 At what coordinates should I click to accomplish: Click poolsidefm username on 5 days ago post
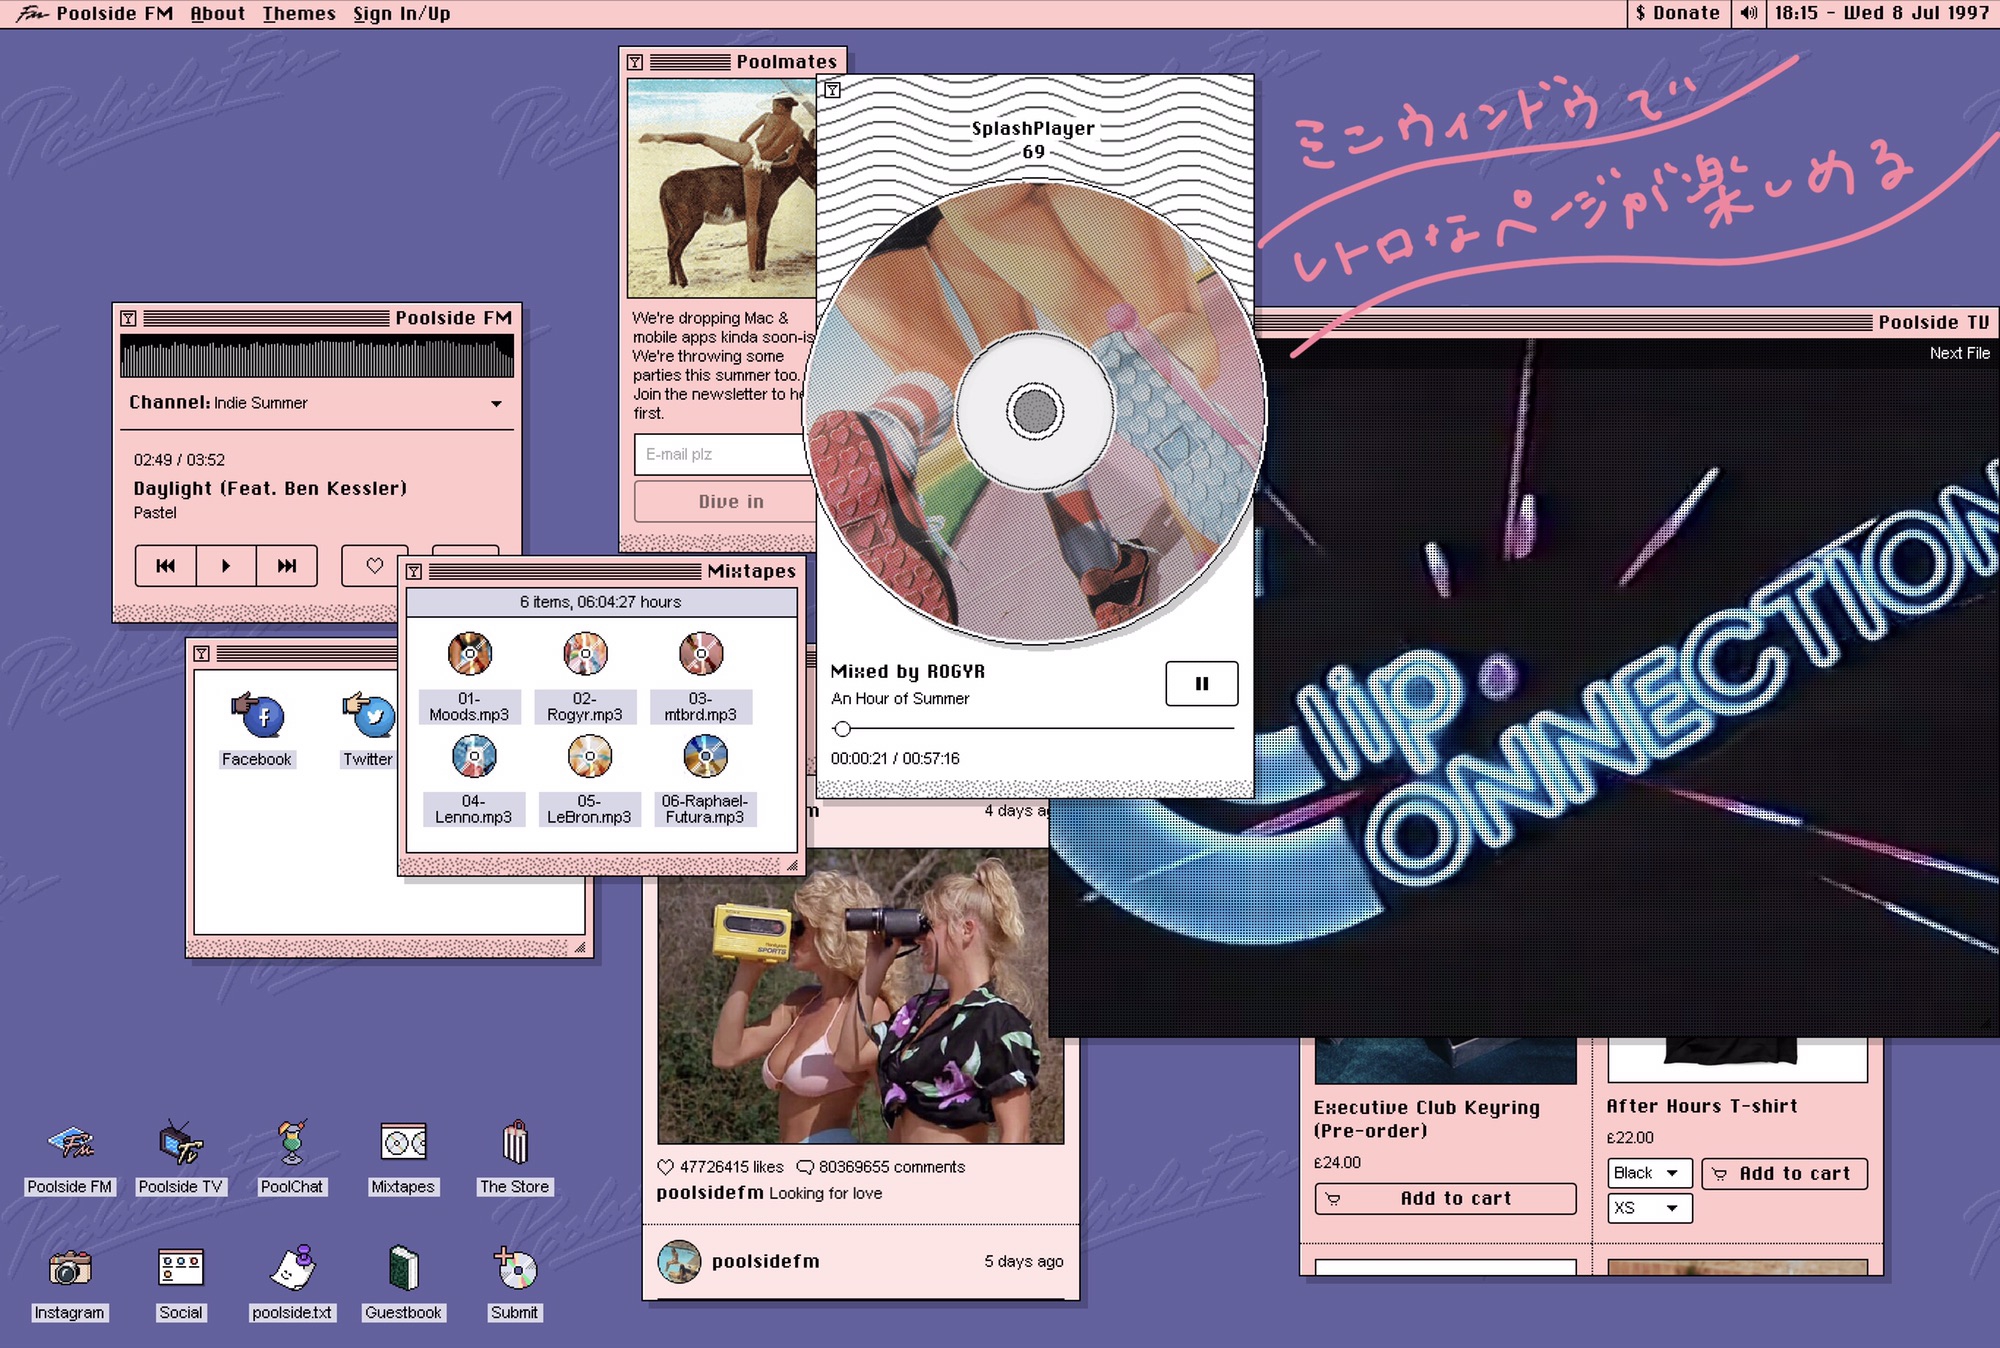(x=765, y=1262)
